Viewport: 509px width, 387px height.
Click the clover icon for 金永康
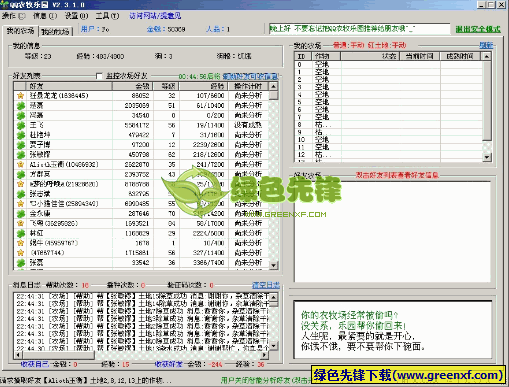21,213
